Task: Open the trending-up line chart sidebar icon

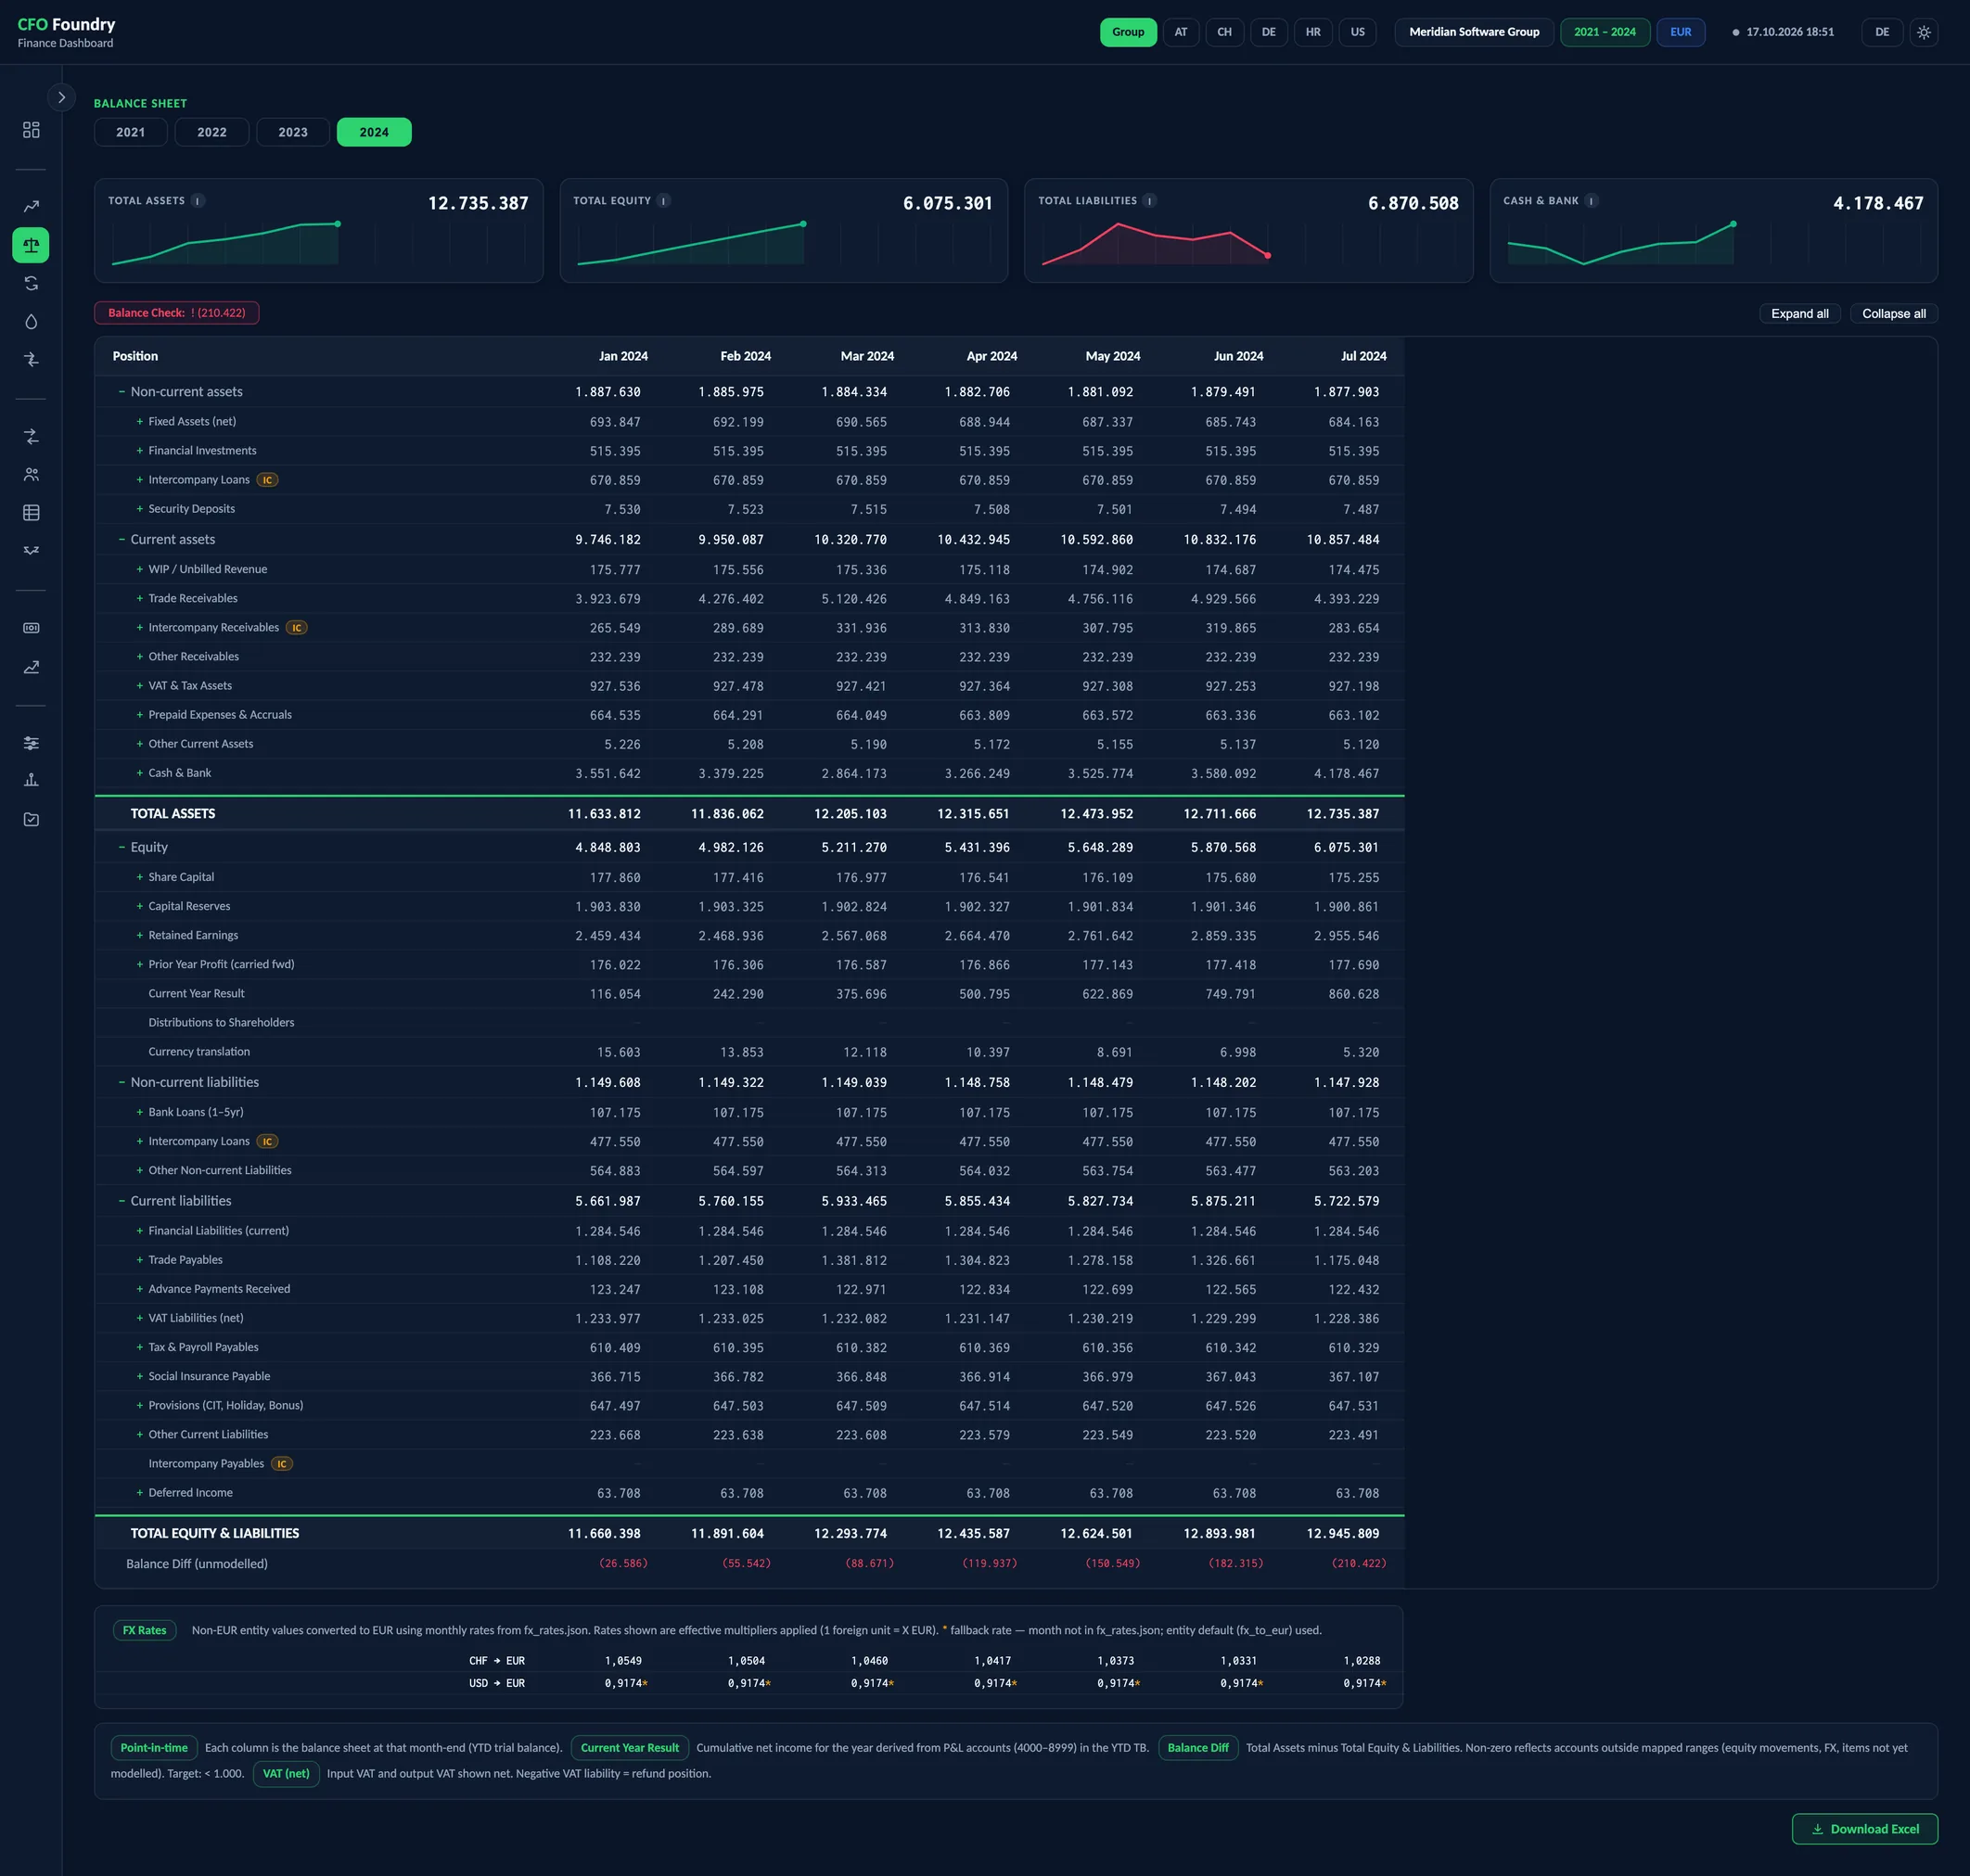Action: [31, 206]
